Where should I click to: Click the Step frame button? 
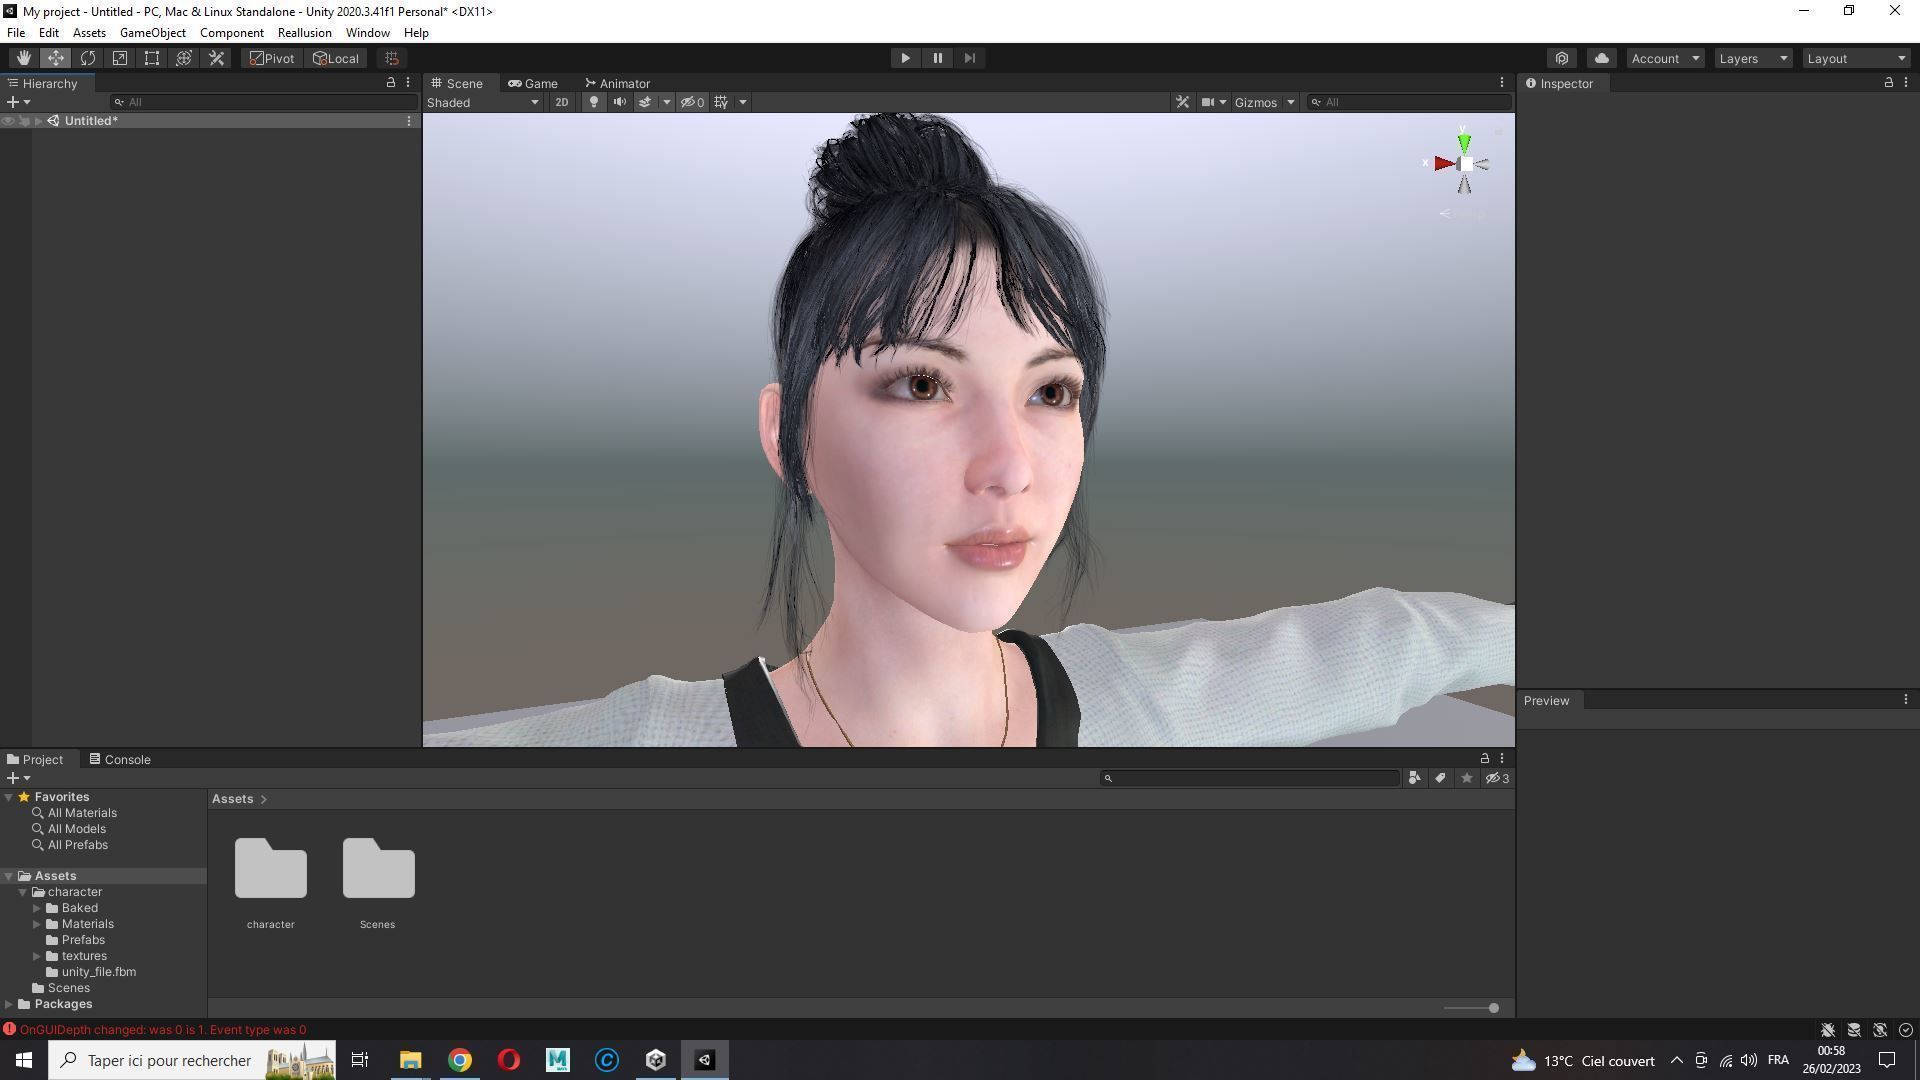969,58
